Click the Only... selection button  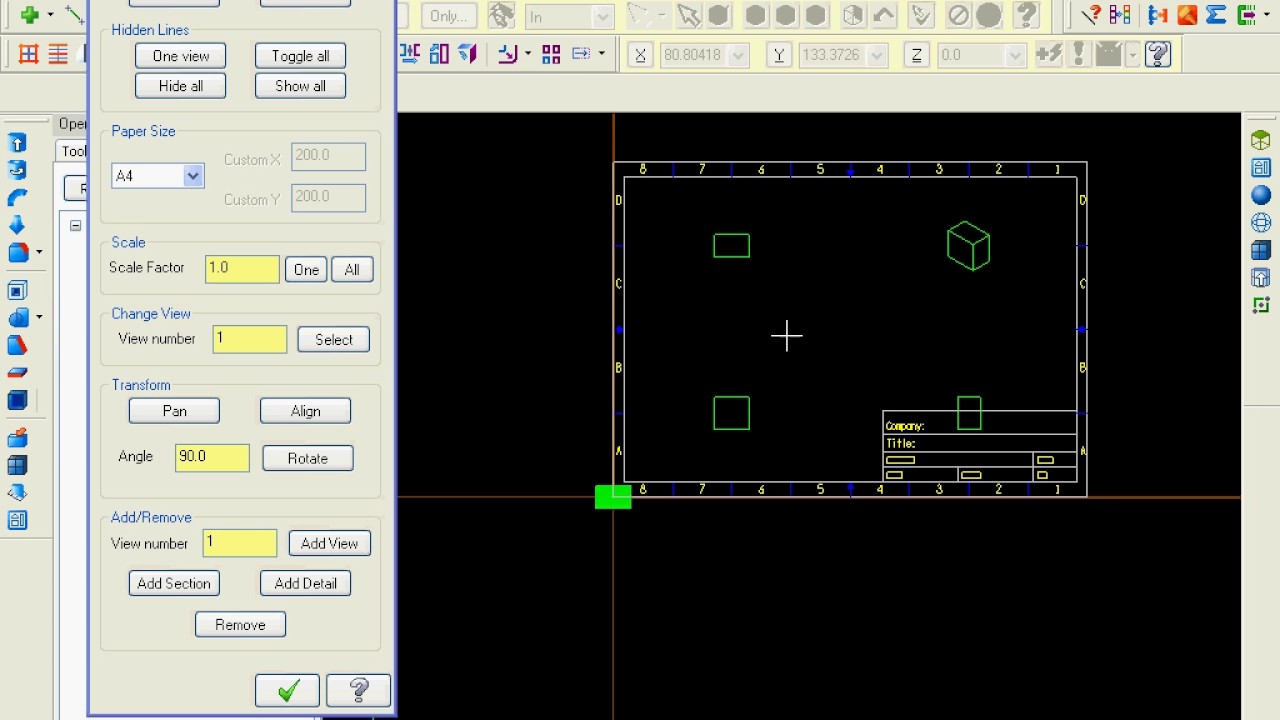point(449,16)
